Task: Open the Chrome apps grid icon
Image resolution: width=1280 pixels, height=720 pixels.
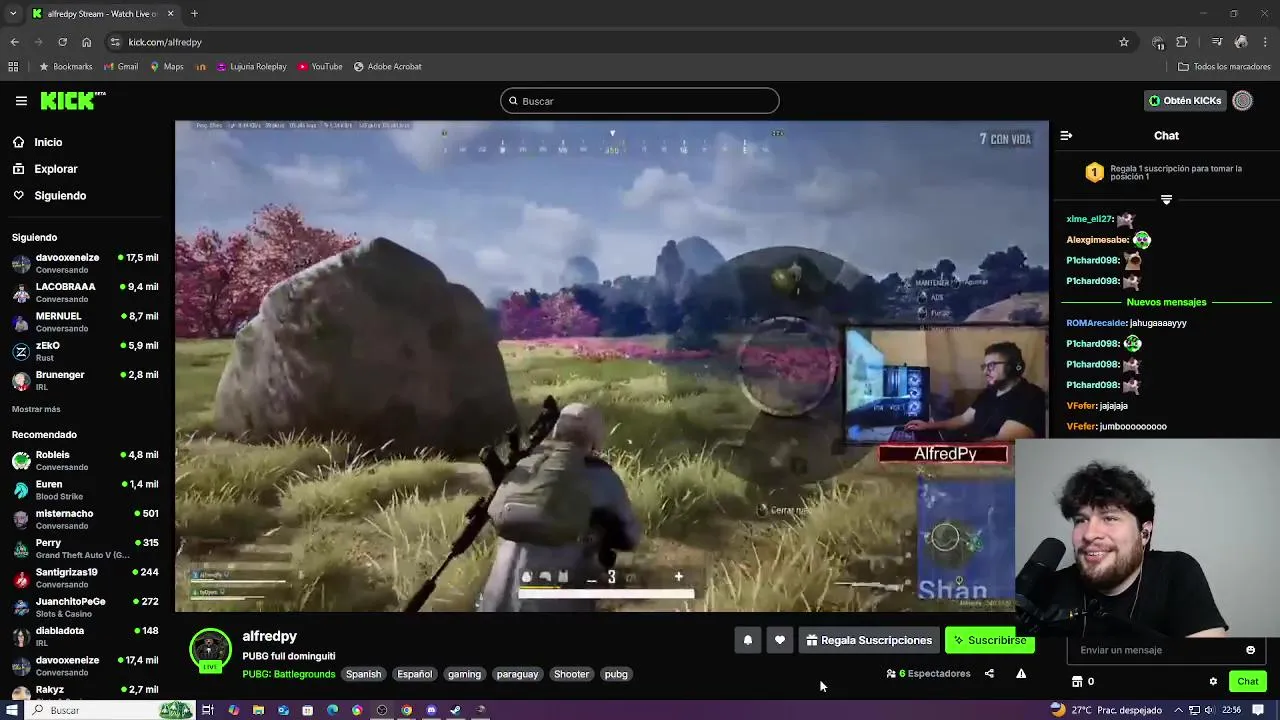Action: (13, 67)
